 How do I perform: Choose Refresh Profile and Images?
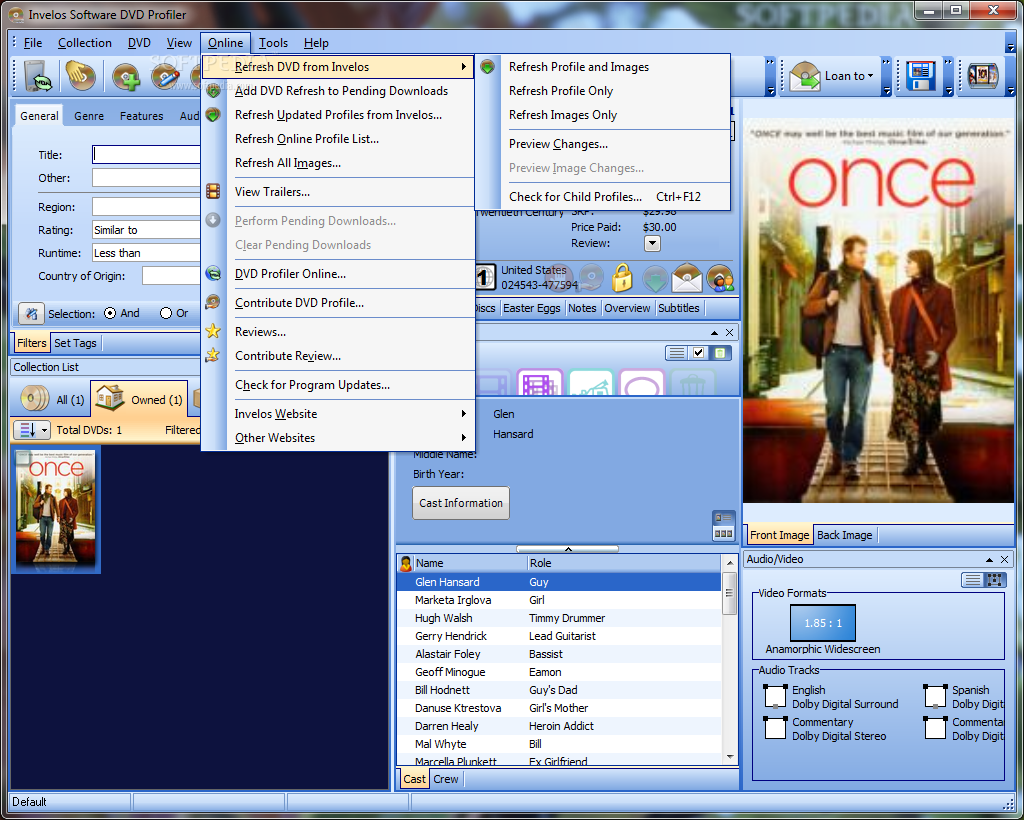click(x=602, y=67)
